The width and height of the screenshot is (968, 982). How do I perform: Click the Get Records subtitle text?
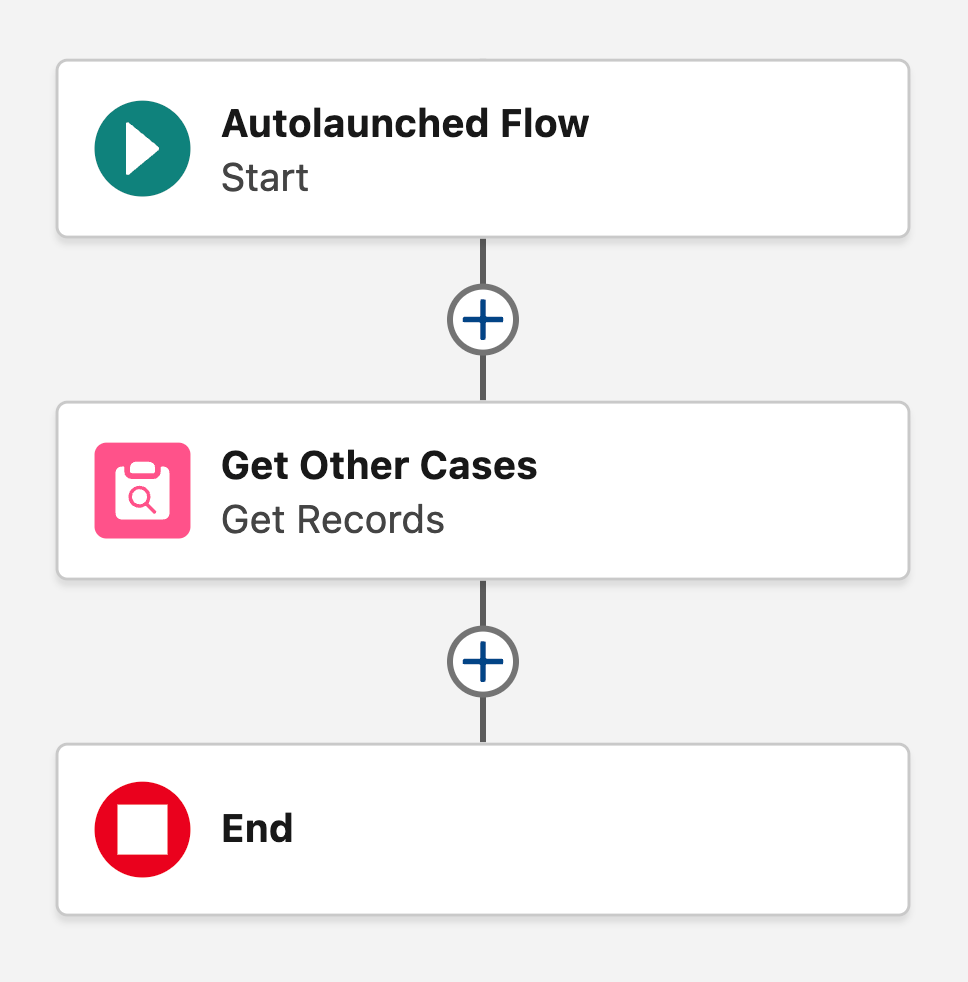(332, 520)
